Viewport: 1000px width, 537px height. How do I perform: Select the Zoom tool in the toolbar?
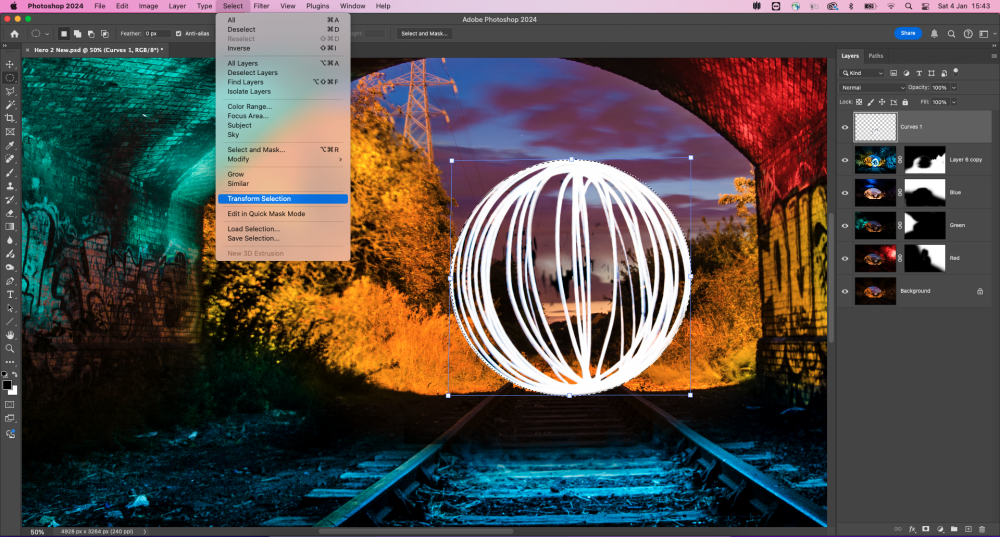click(10, 348)
